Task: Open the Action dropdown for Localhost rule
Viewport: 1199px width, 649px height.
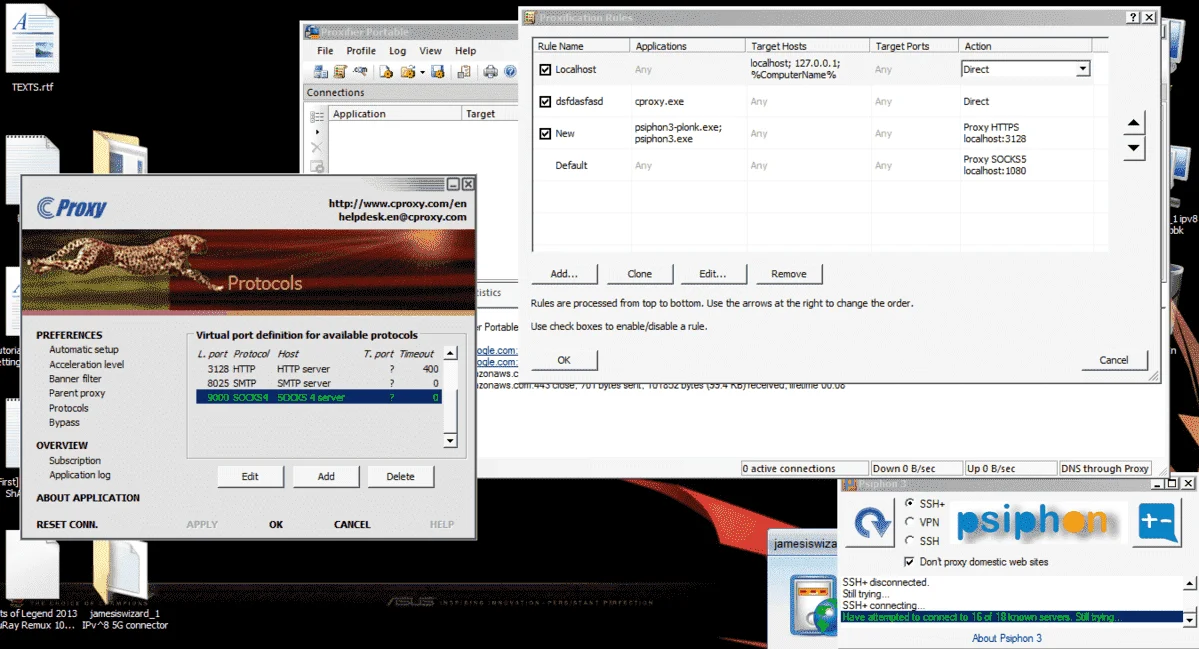Action: (1082, 70)
